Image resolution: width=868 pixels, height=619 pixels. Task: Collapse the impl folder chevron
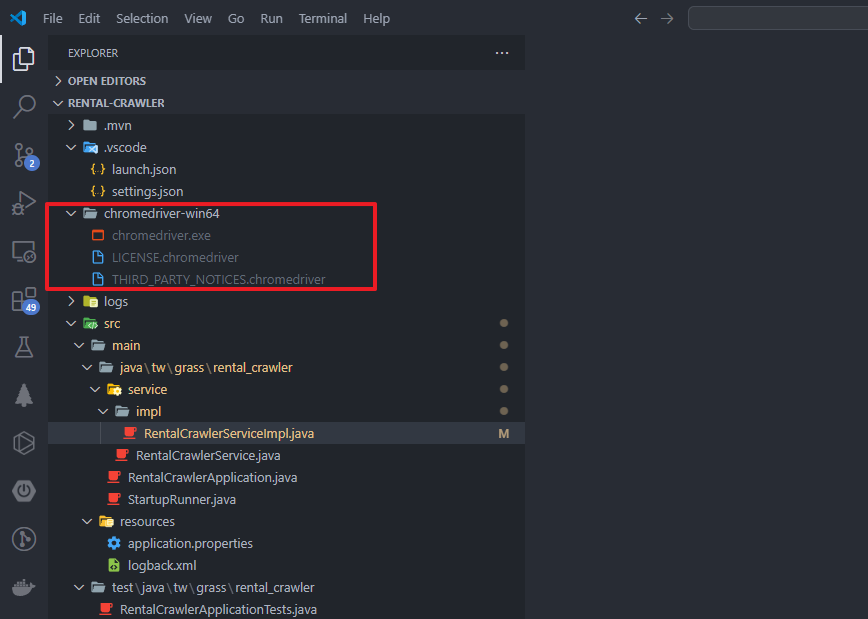103,411
